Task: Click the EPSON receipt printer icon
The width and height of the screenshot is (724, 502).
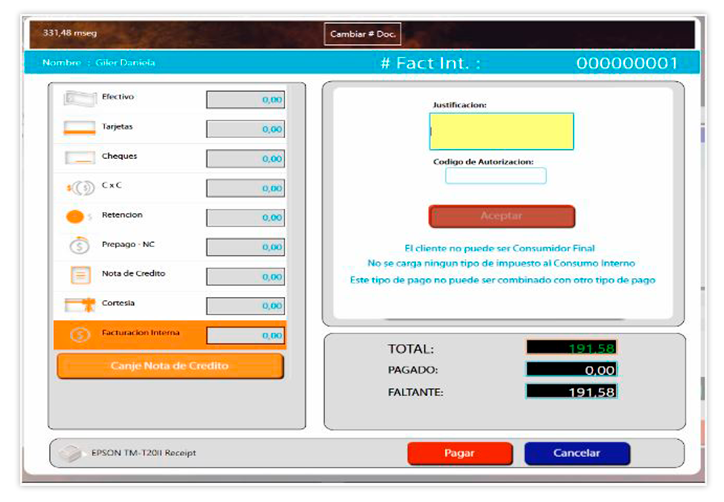Action: 70,453
